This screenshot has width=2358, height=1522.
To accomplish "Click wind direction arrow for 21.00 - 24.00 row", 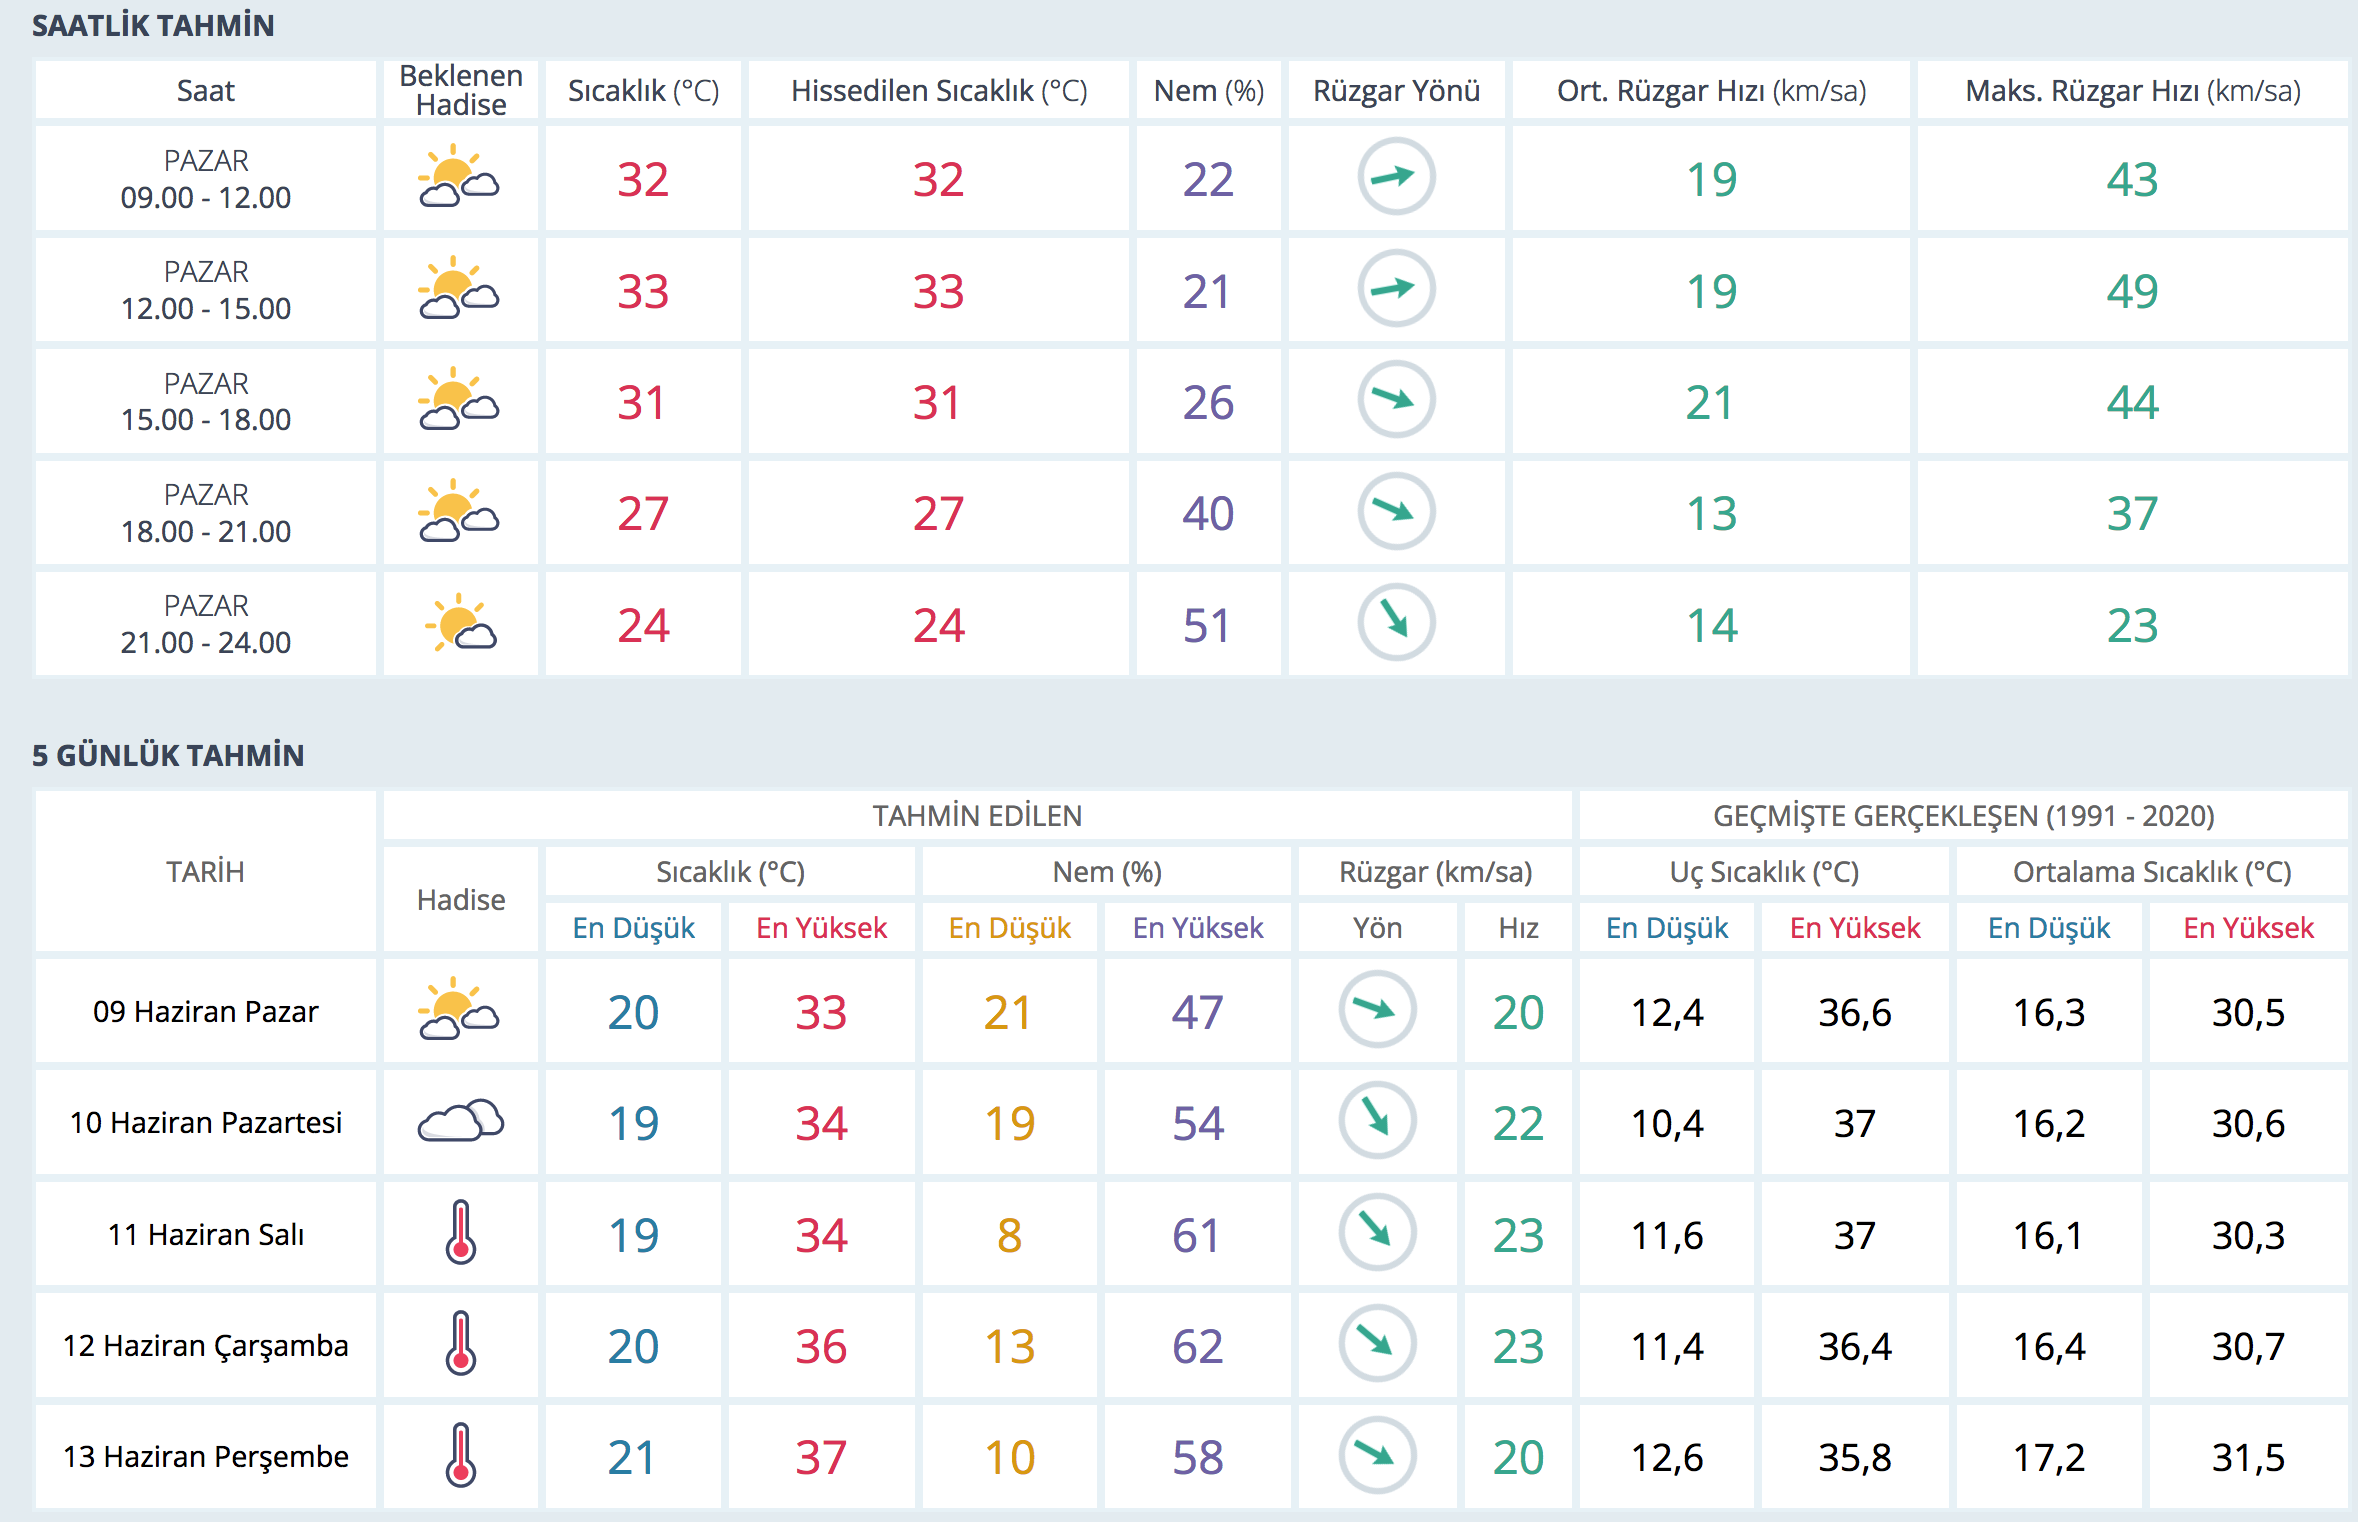I will [x=1396, y=622].
